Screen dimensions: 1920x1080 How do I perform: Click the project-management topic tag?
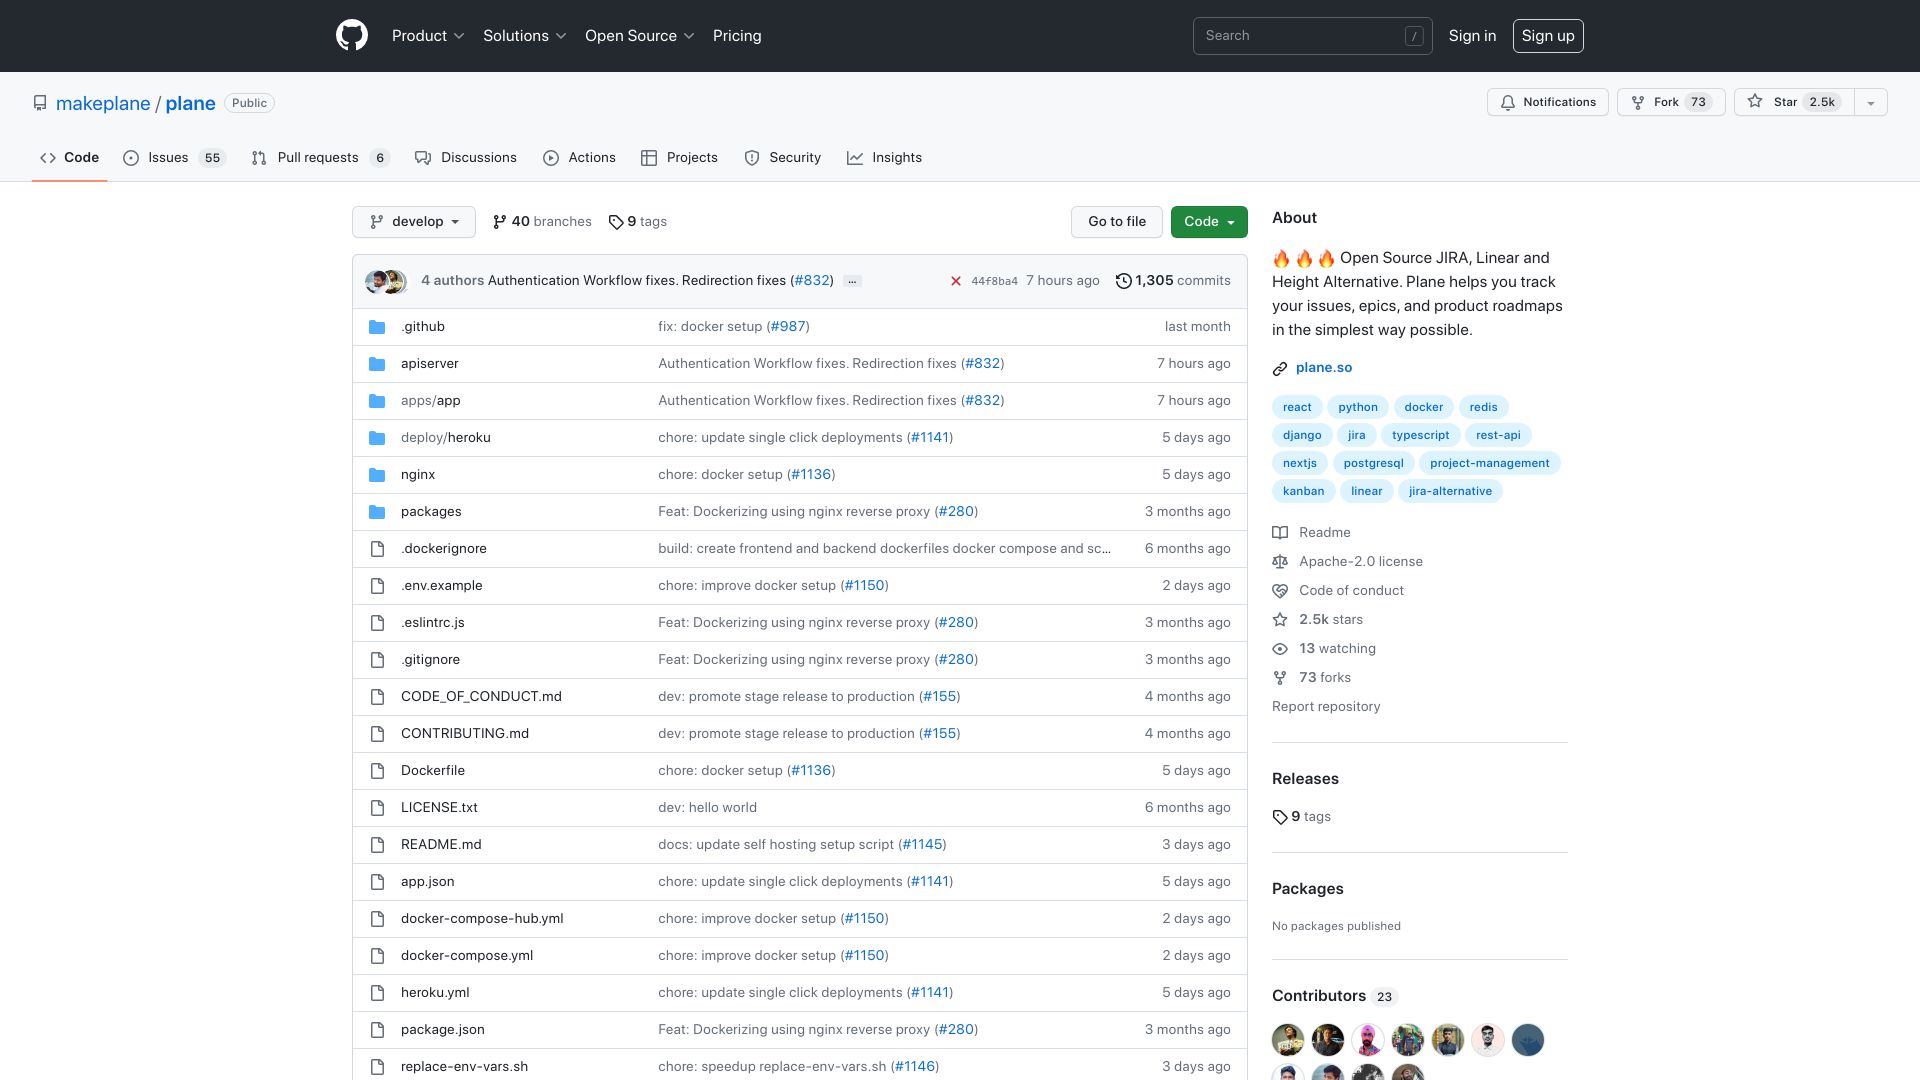click(1489, 463)
